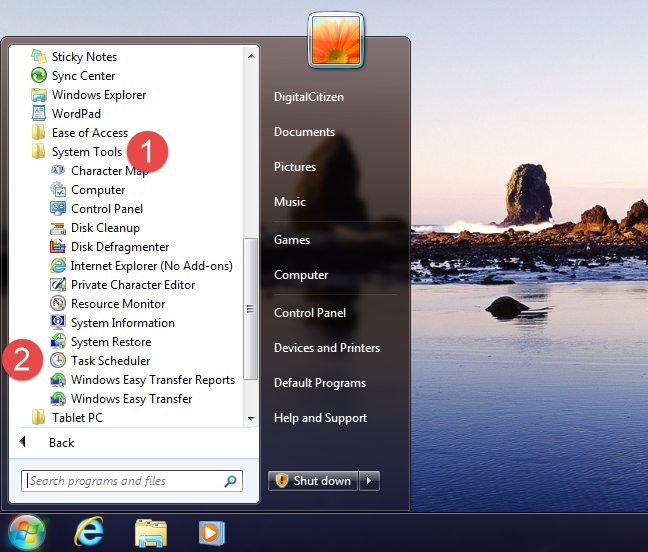This screenshot has width=648, height=552.
Task: Click the Computer icon under System Tools
Action: click(x=58, y=190)
